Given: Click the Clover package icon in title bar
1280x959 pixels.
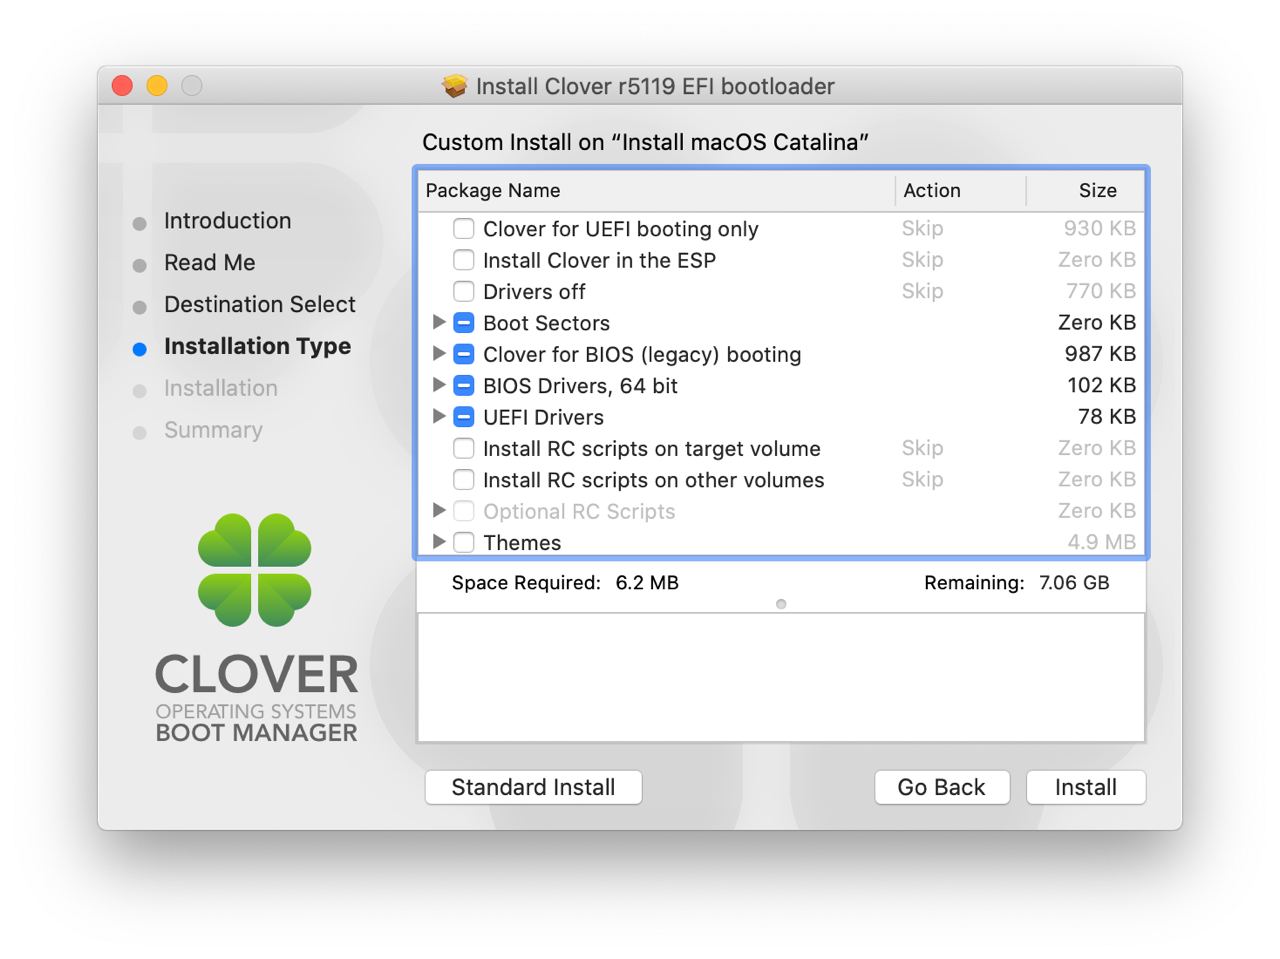Looking at the screenshot, I should coord(455,86).
